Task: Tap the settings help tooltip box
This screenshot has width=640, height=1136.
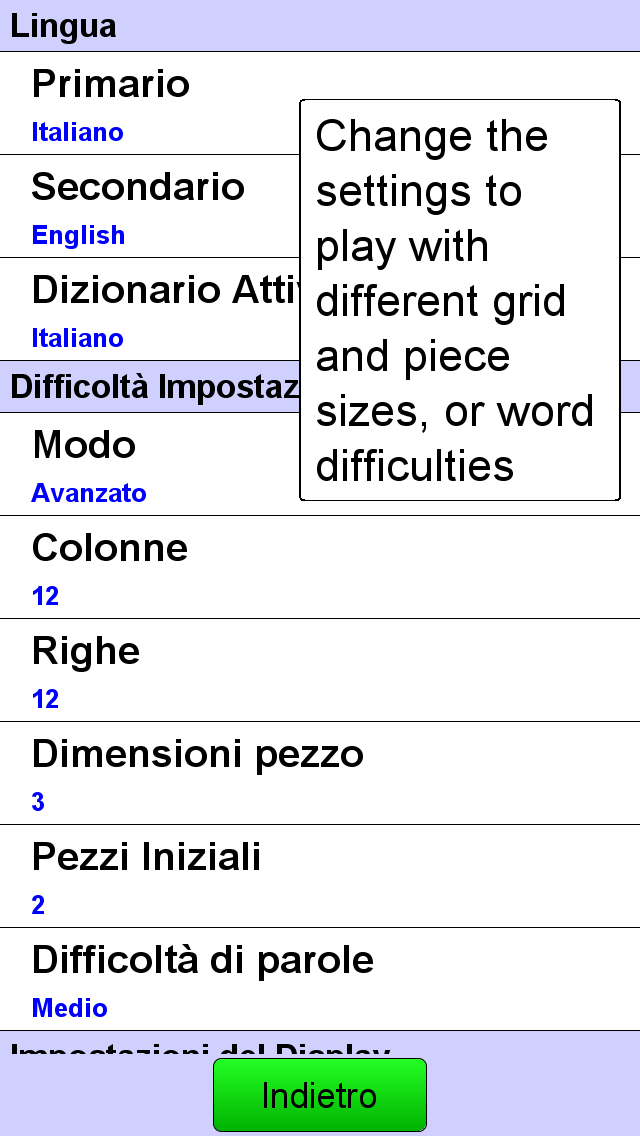Action: (x=460, y=300)
